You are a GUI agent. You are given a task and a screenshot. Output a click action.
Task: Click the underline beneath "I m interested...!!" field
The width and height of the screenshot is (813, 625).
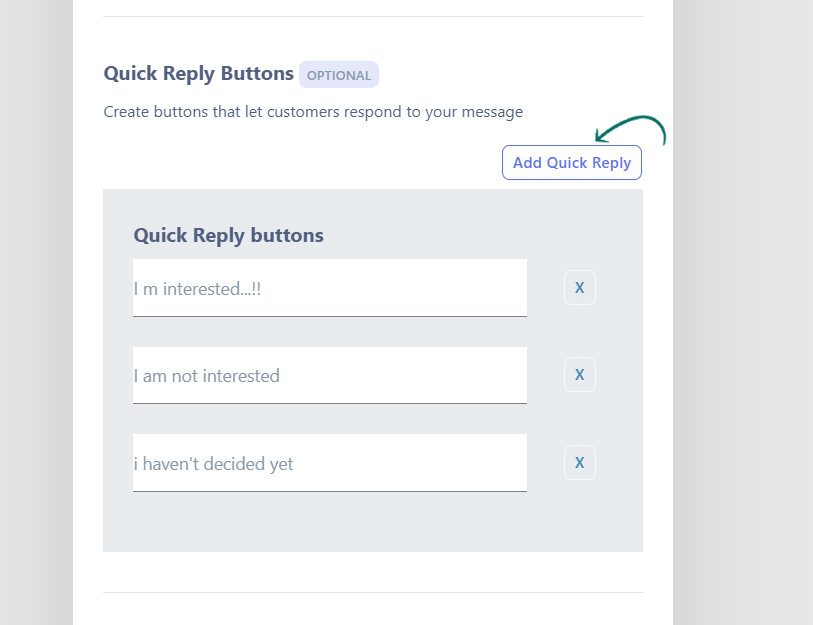point(329,316)
